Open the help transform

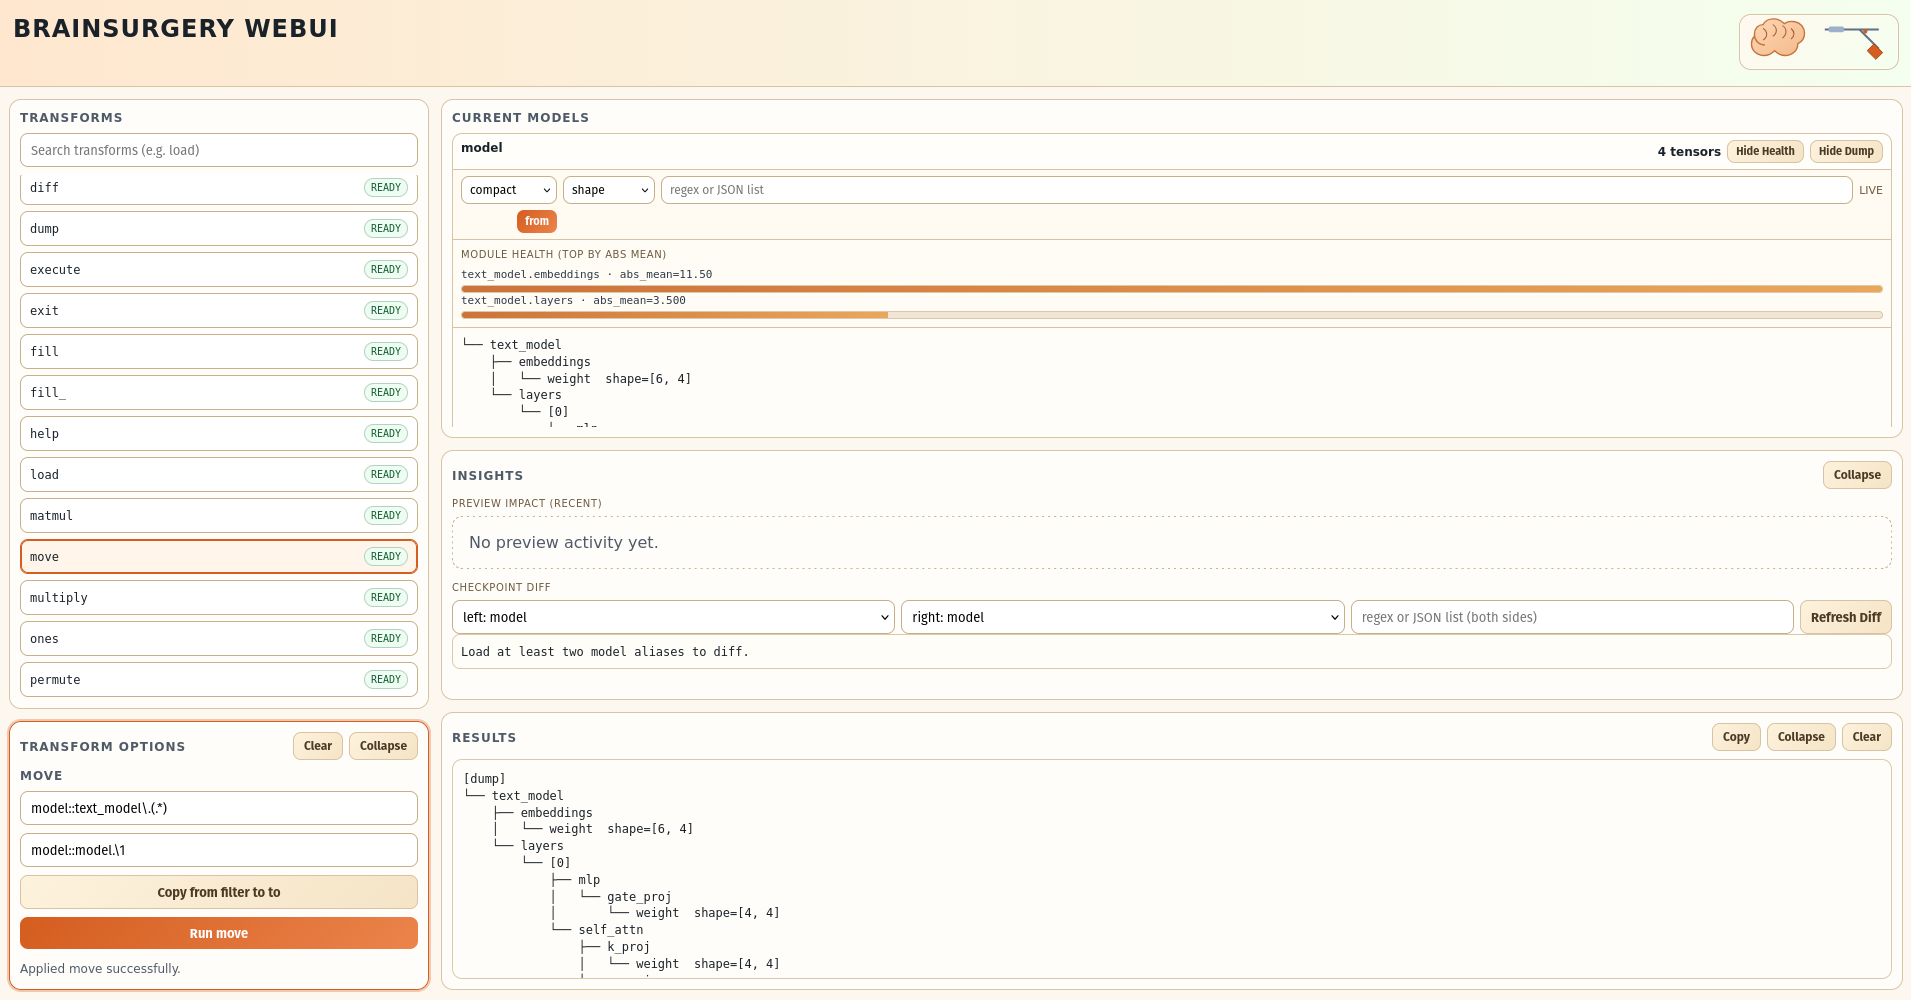coord(219,434)
